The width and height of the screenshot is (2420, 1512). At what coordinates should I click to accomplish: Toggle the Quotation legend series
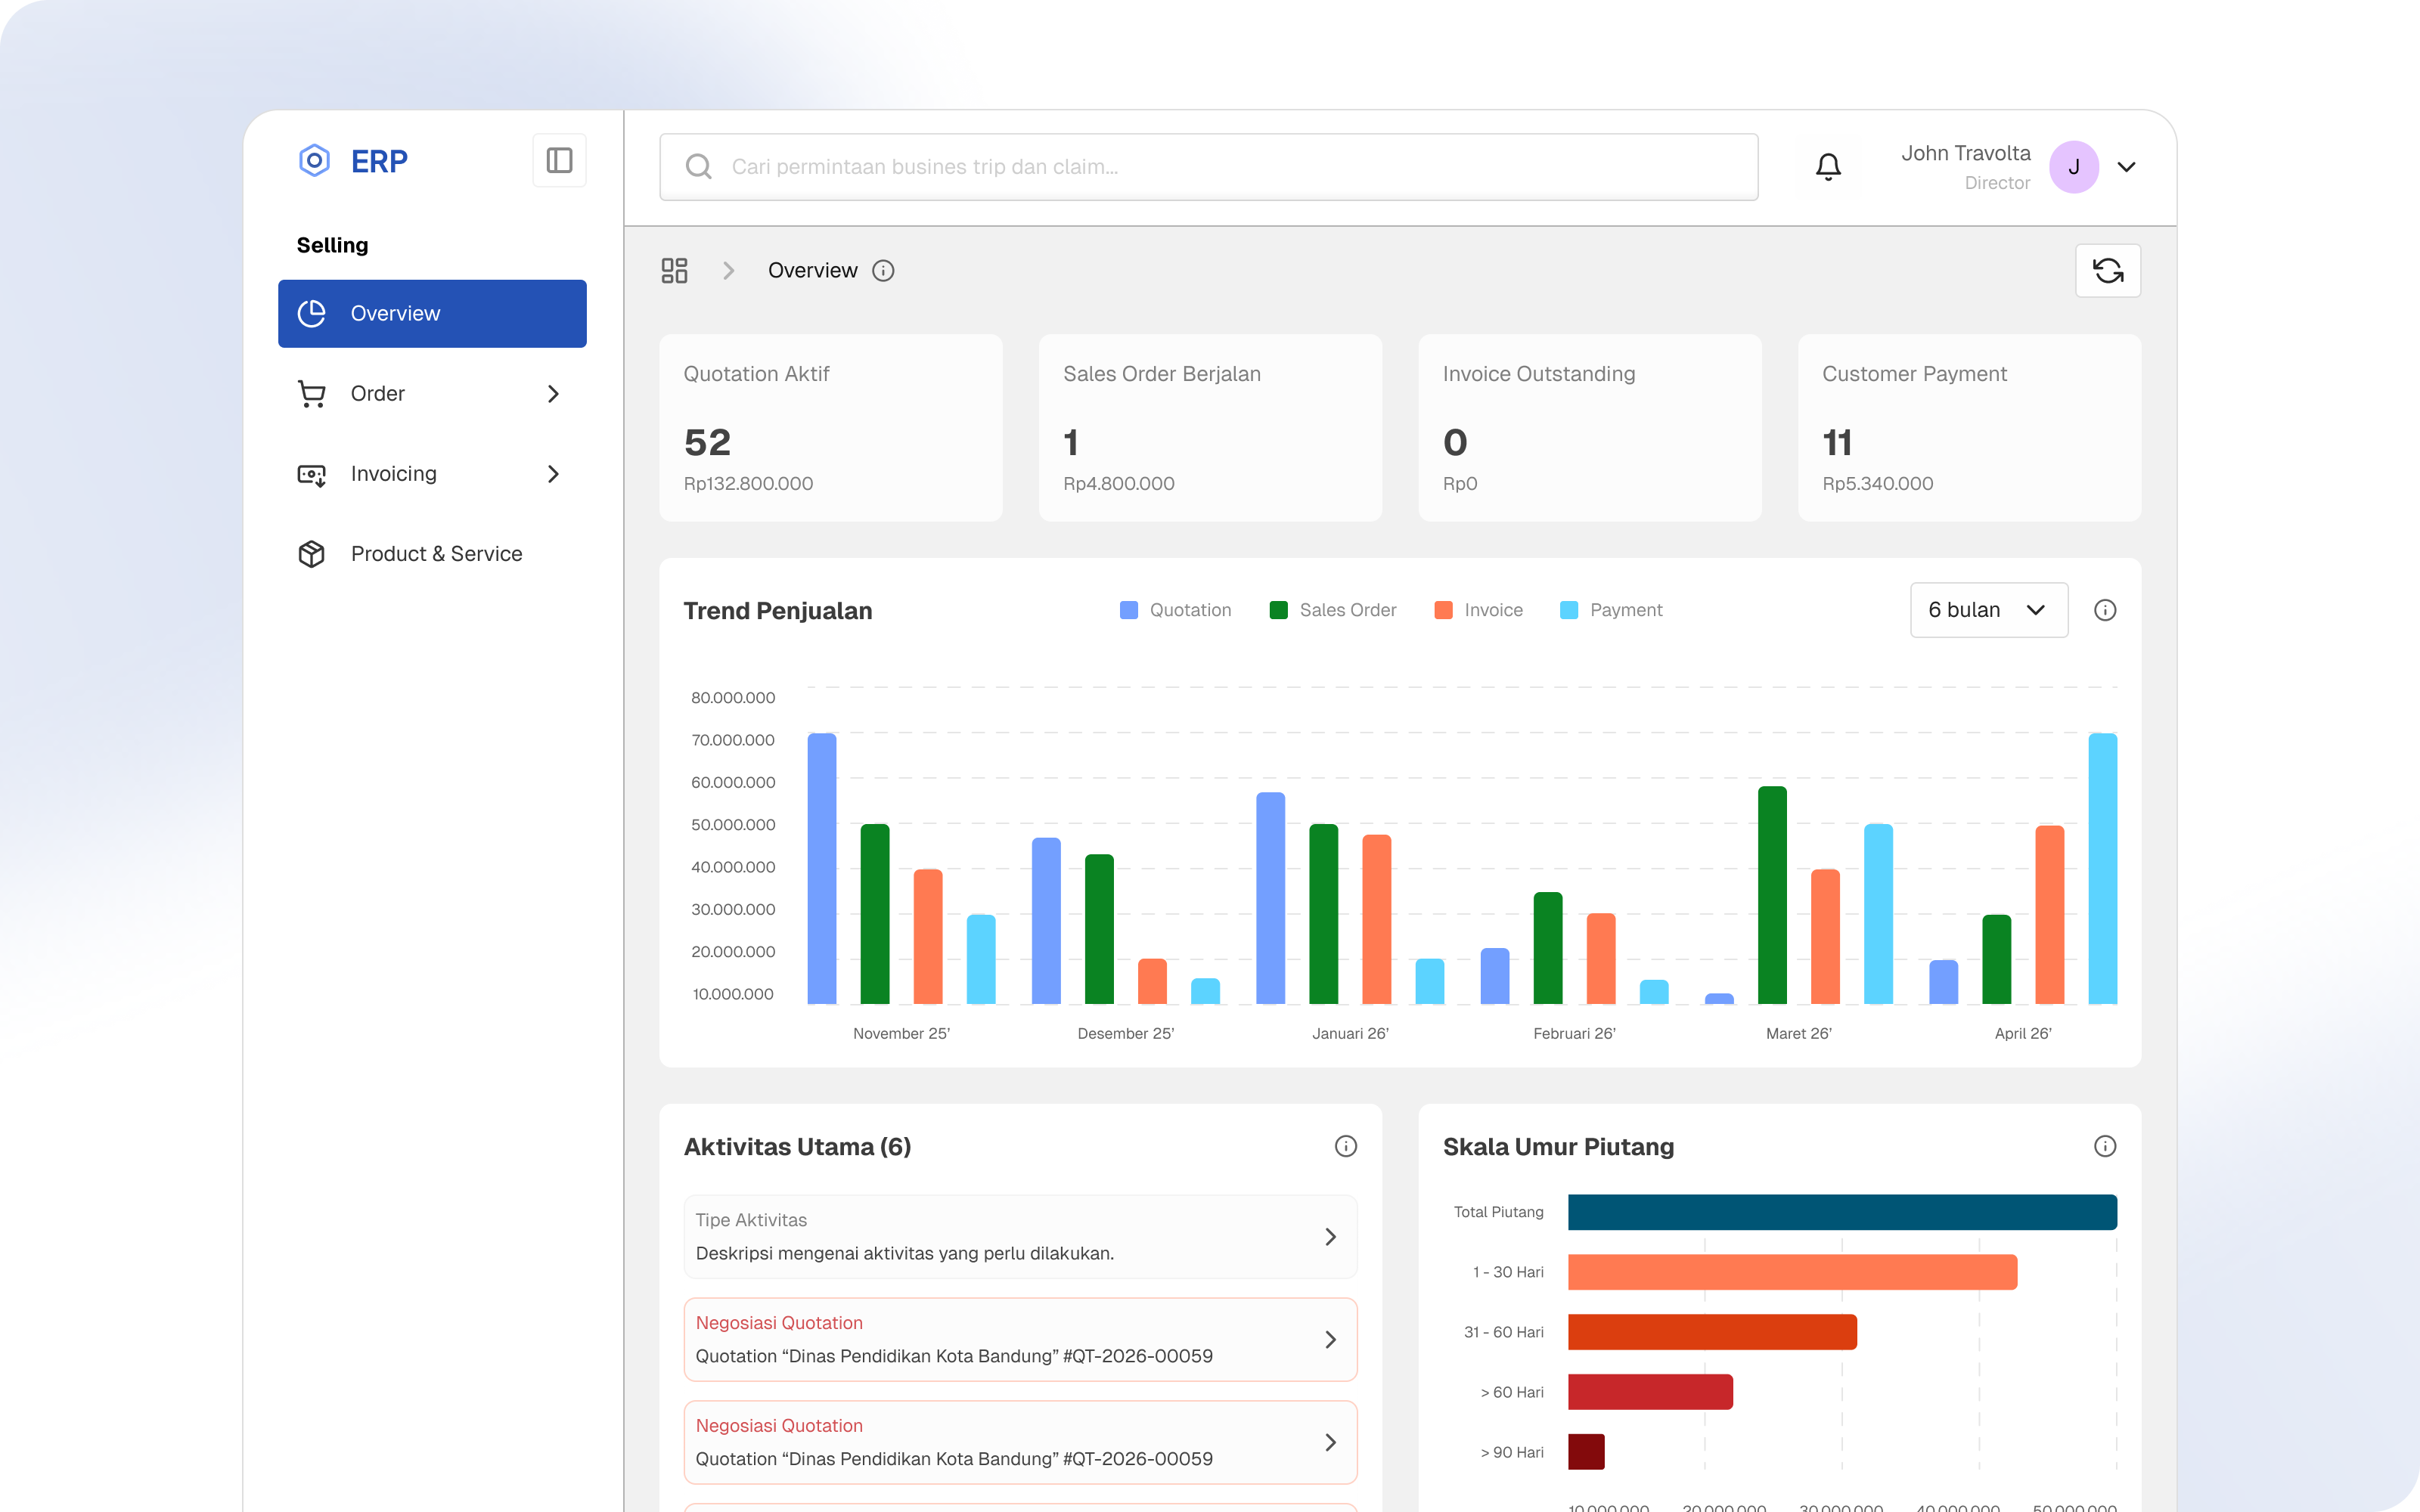pos(1176,610)
